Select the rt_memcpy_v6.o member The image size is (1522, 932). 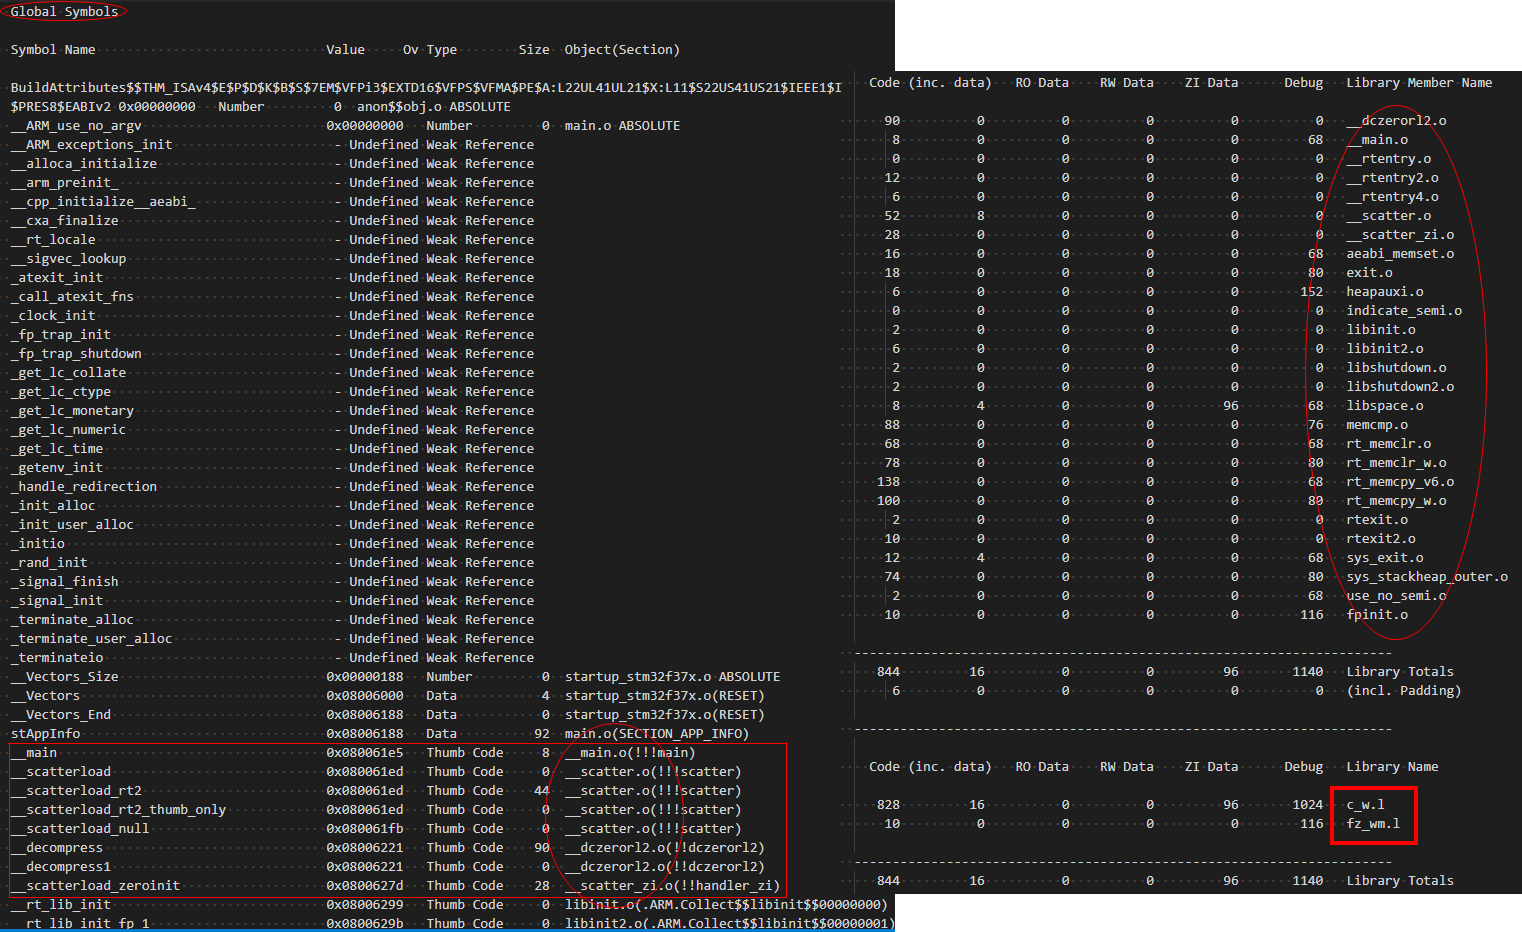(1400, 481)
